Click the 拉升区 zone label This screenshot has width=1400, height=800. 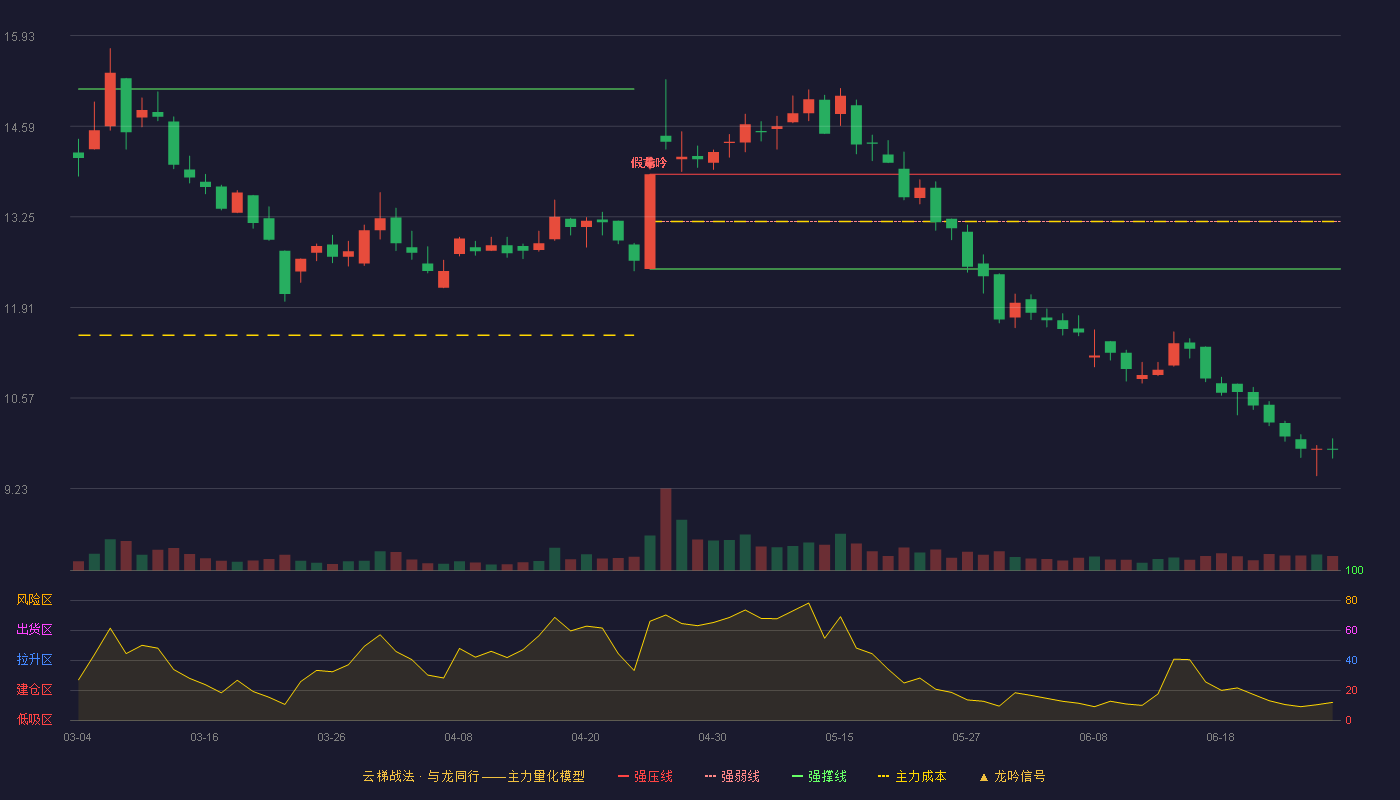(x=34, y=660)
